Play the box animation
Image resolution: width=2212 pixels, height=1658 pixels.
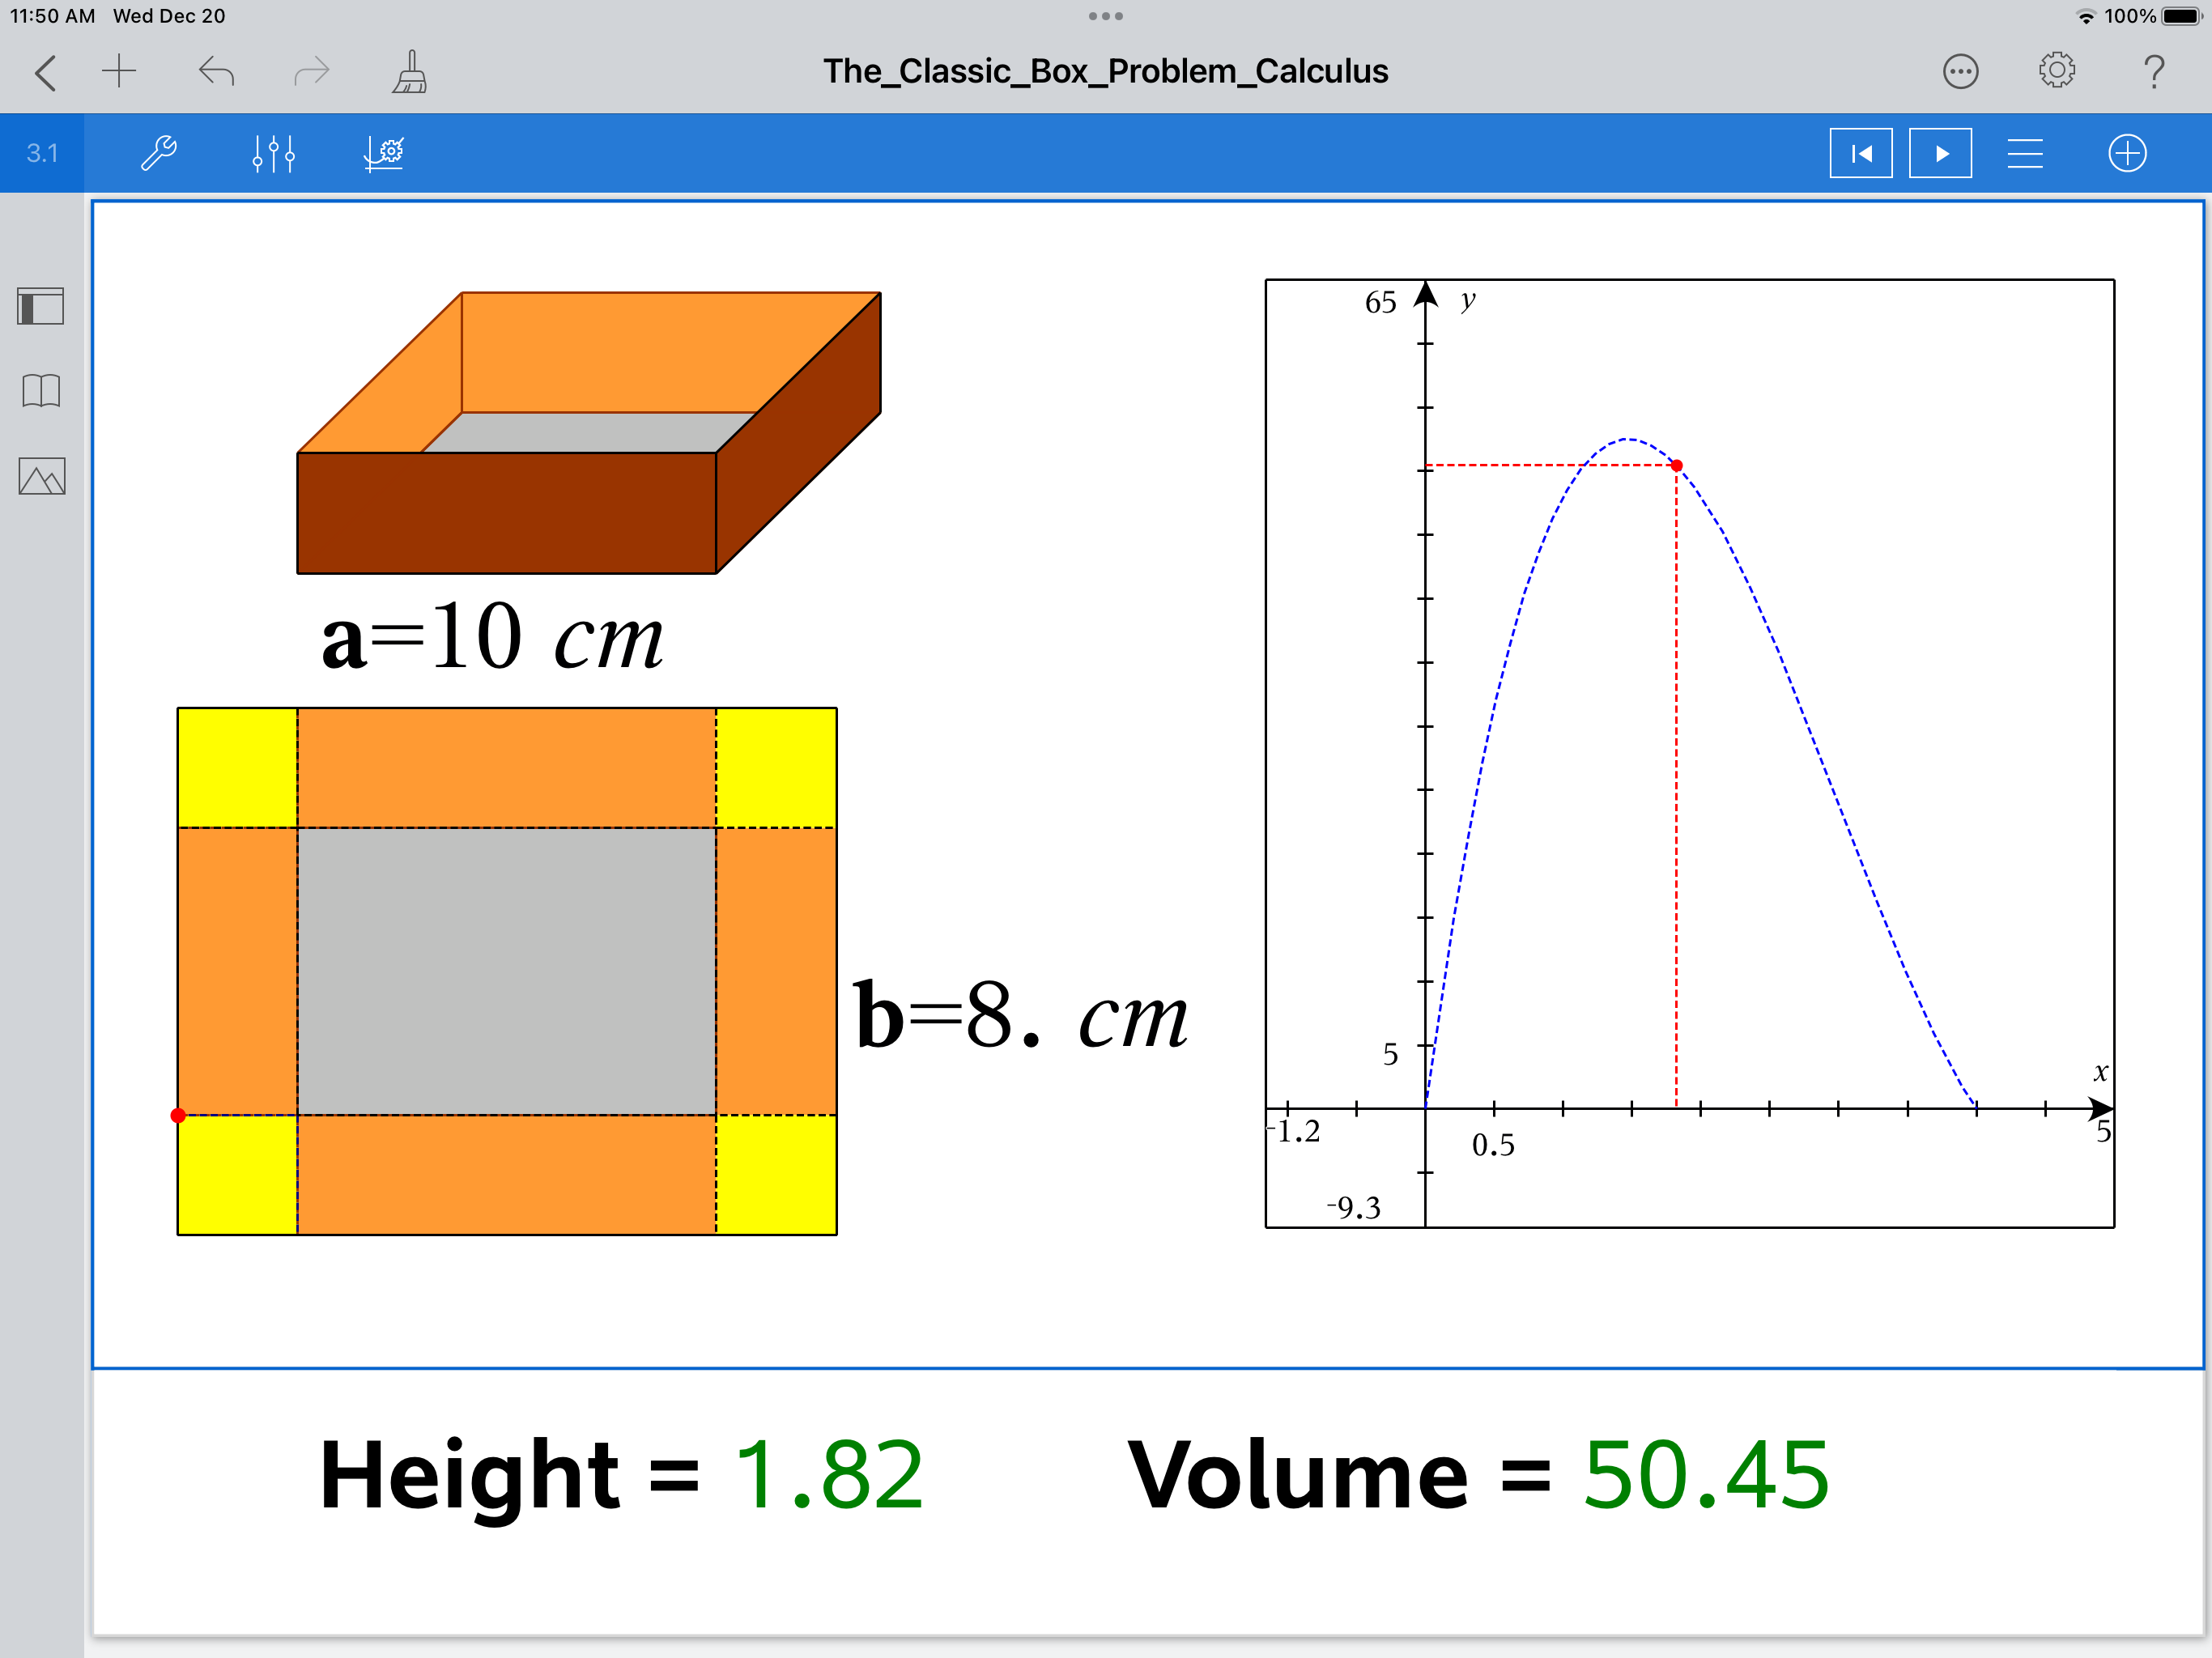[1940, 153]
